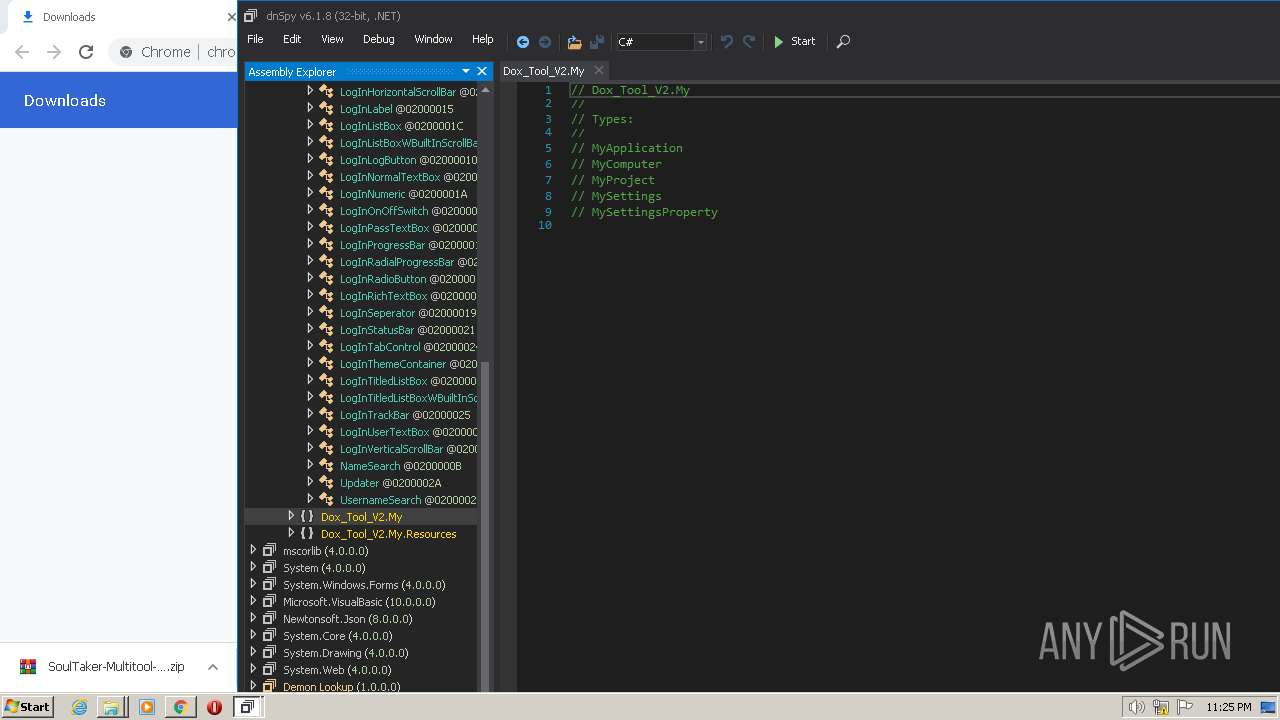Launch Internet Explorer from the taskbar

click(79, 707)
